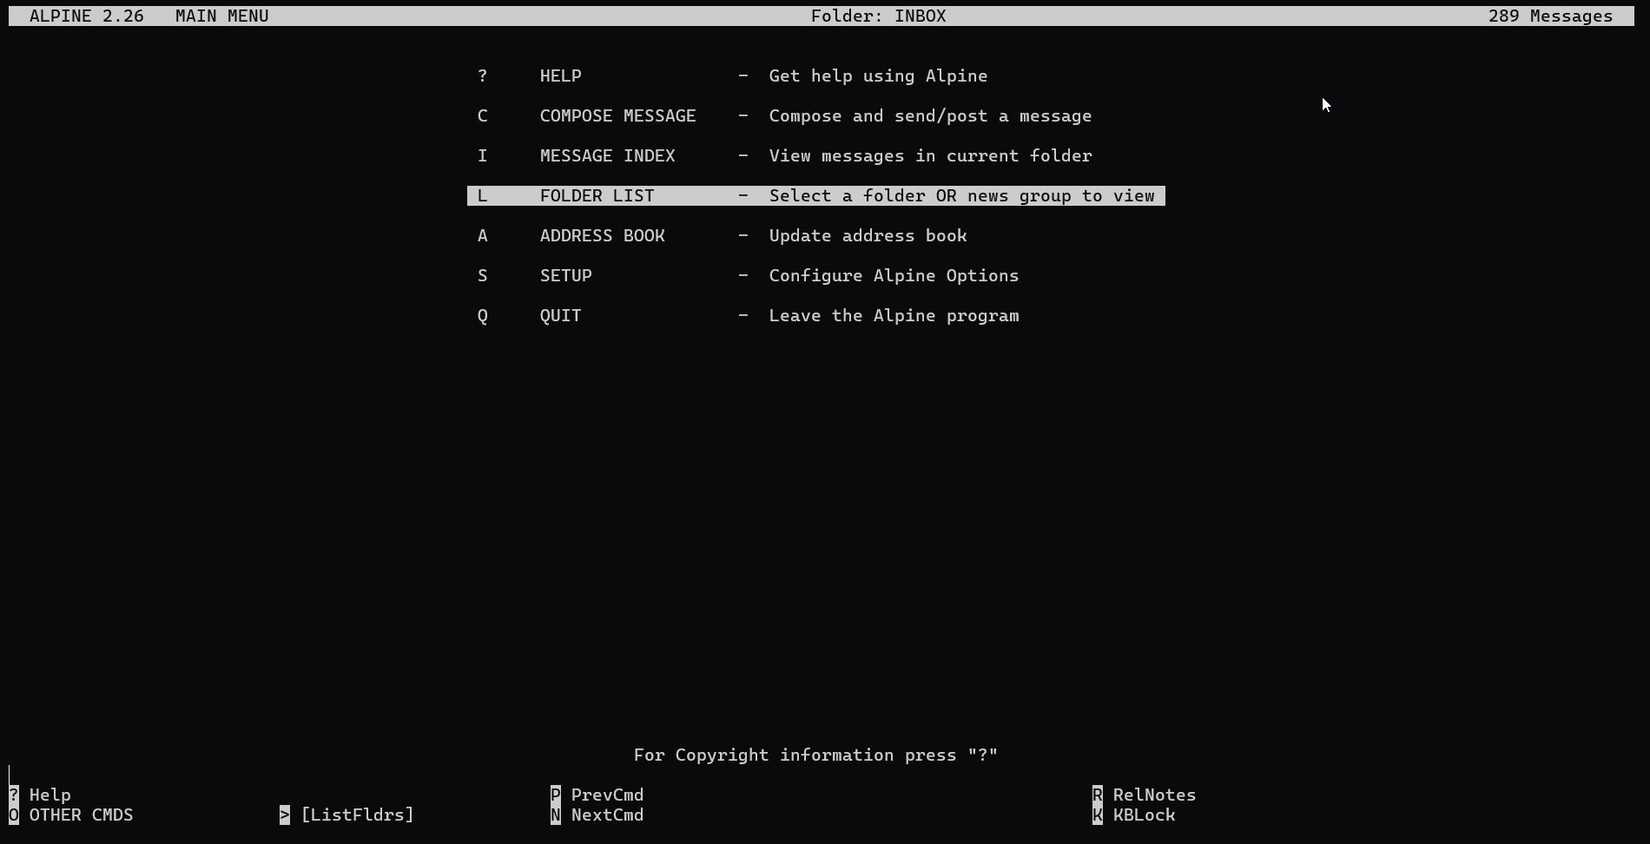The width and height of the screenshot is (1650, 844).
Task: Click the "?" key hint beside Help
Action: [x=13, y=795]
